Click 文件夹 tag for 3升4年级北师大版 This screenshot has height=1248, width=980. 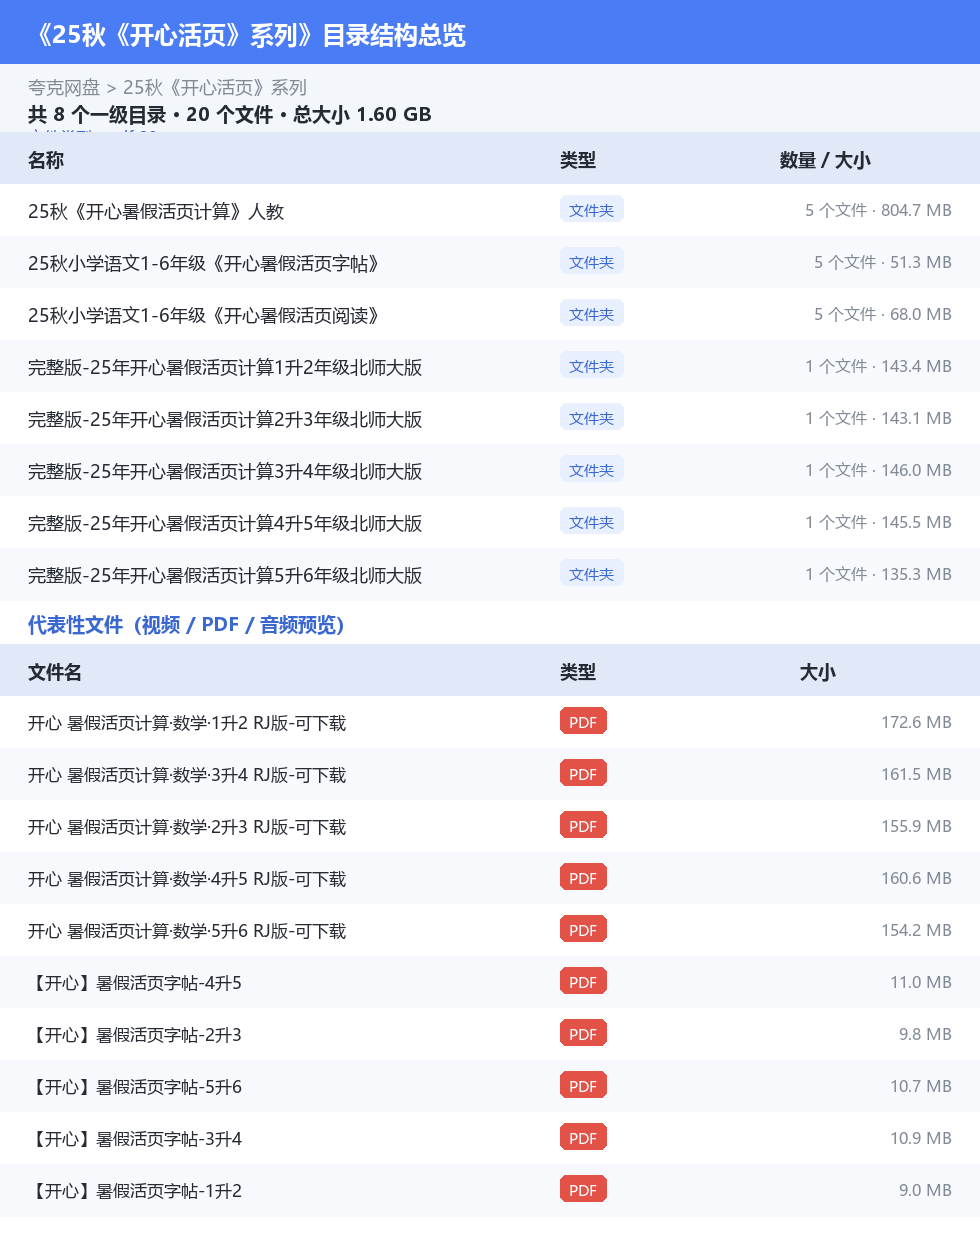click(592, 469)
